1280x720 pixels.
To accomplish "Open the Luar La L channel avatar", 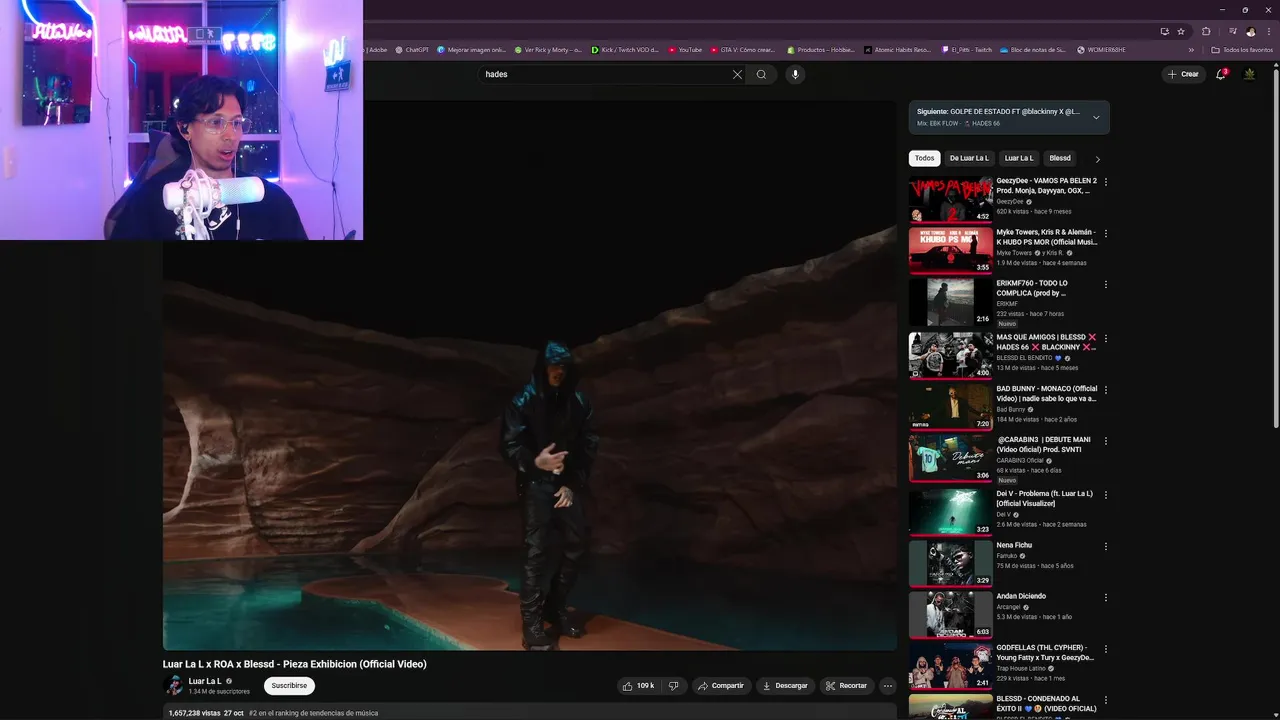I will [174, 685].
